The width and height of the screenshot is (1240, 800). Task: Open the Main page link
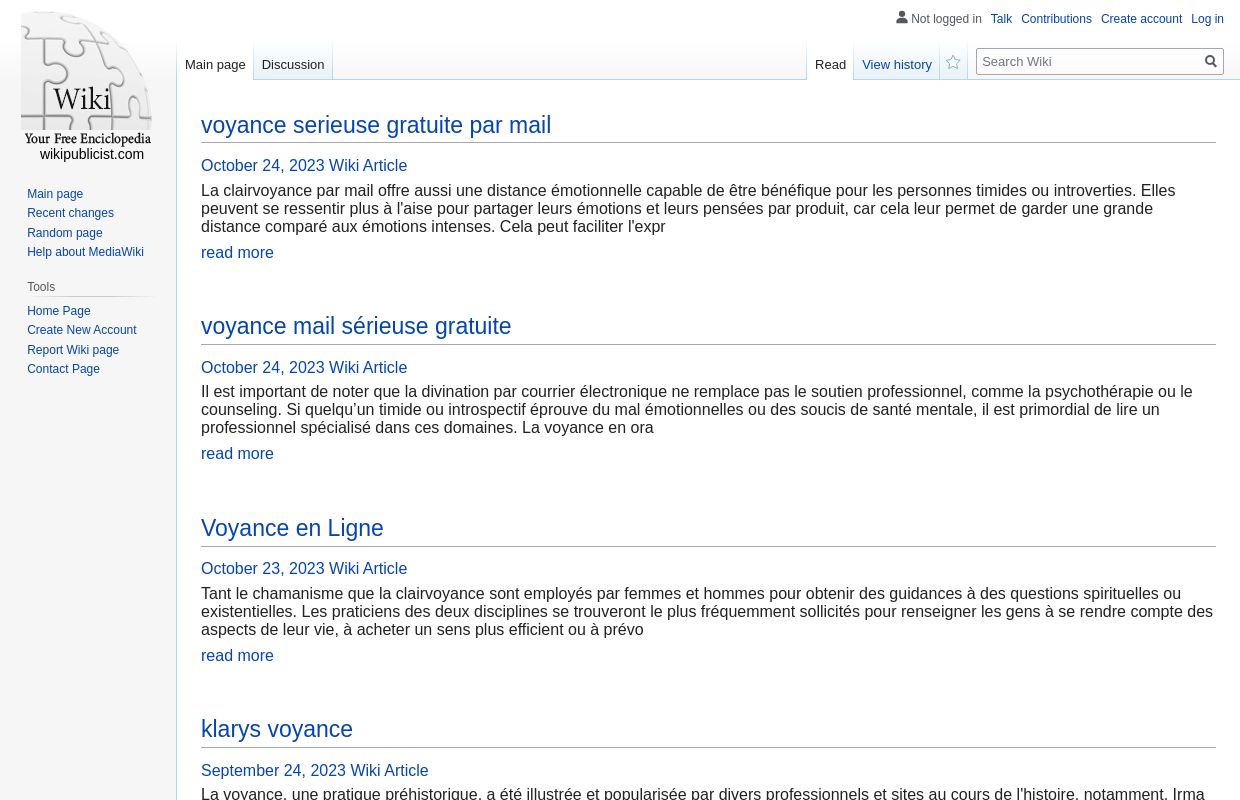coord(55,193)
